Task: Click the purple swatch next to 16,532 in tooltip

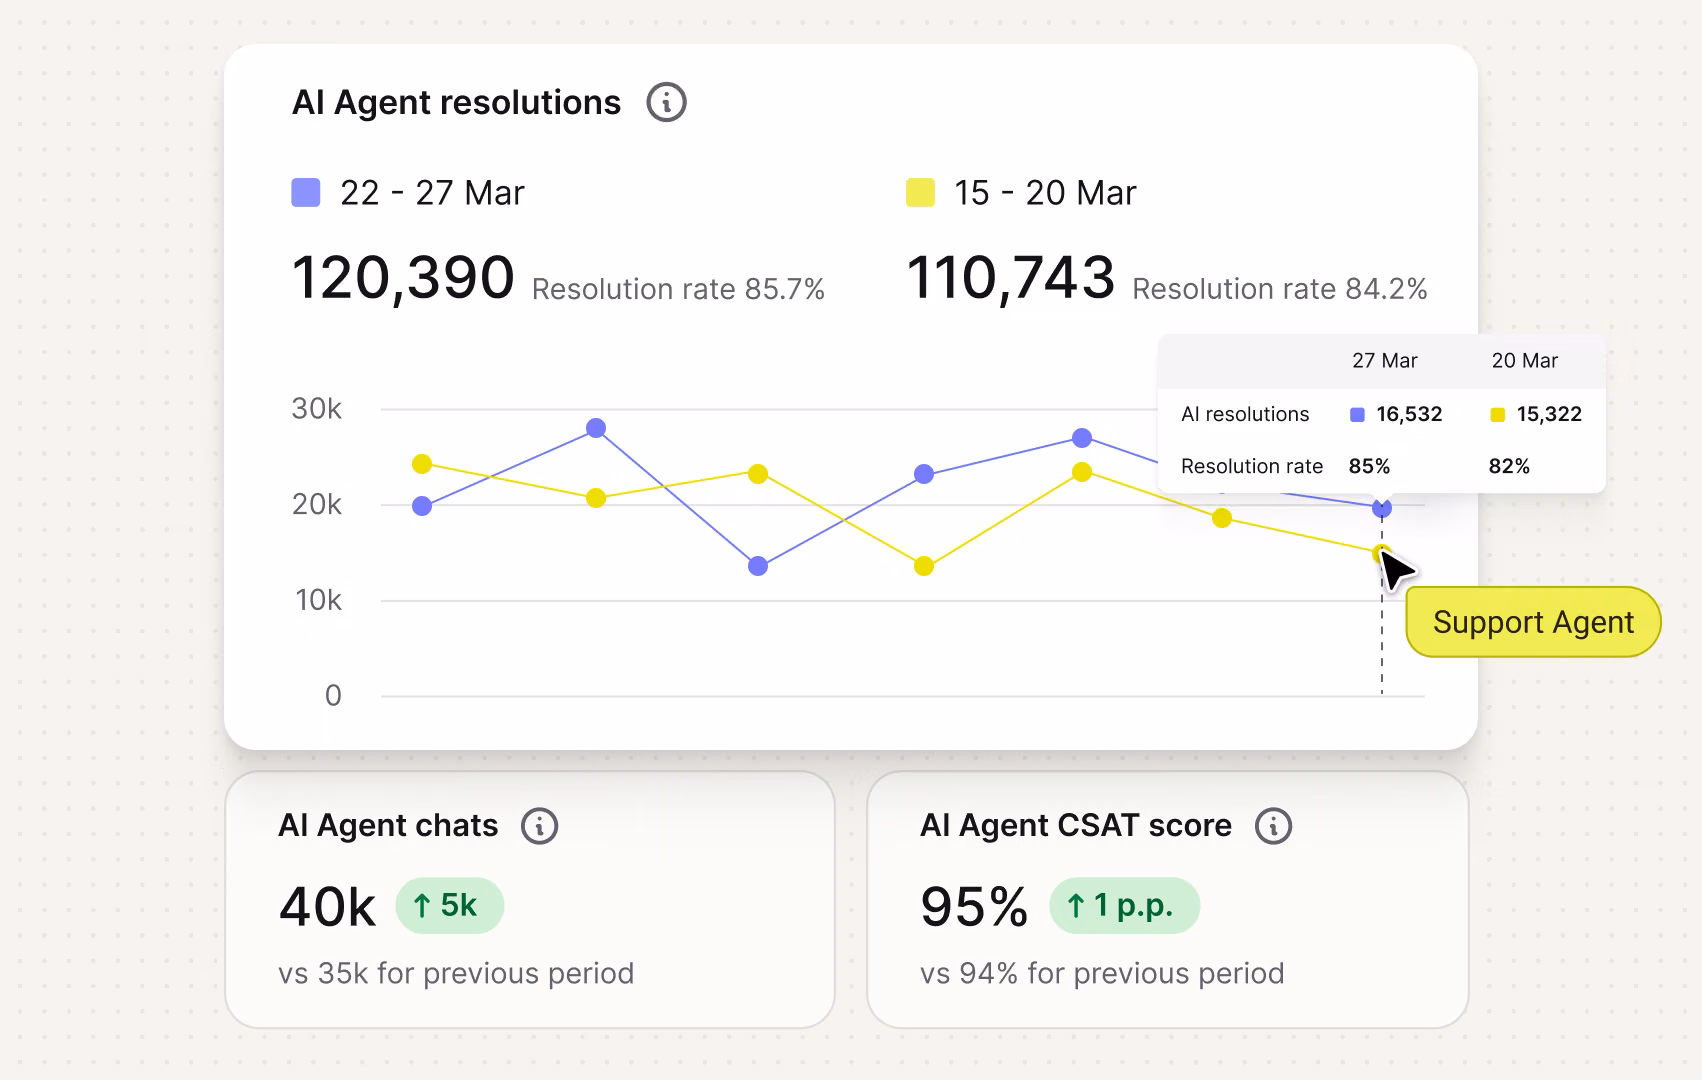Action: pos(1357,415)
